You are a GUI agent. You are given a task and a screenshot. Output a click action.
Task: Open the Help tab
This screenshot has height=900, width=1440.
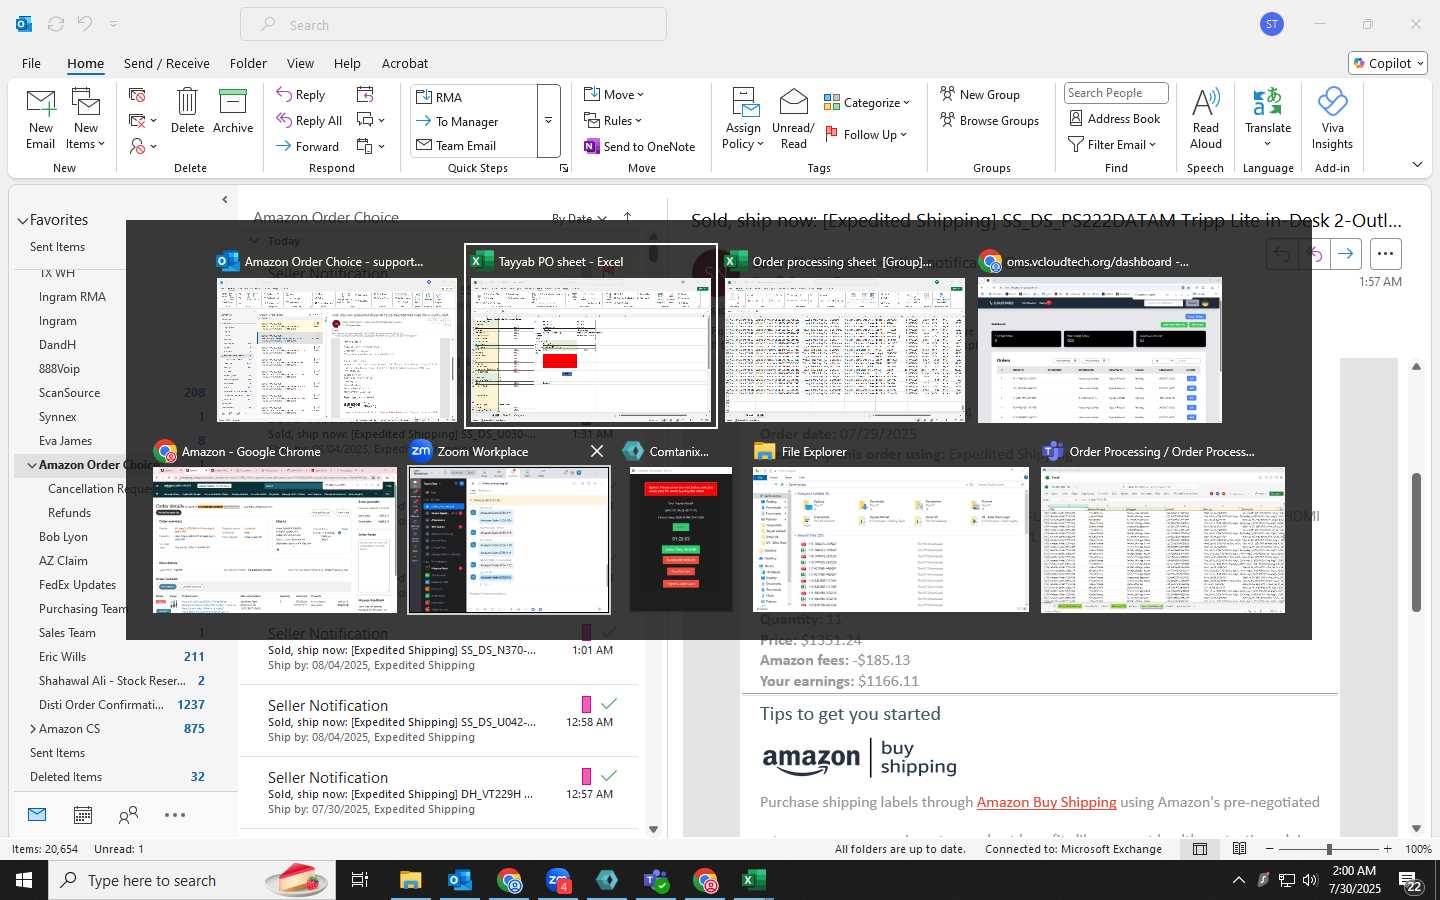[347, 63]
